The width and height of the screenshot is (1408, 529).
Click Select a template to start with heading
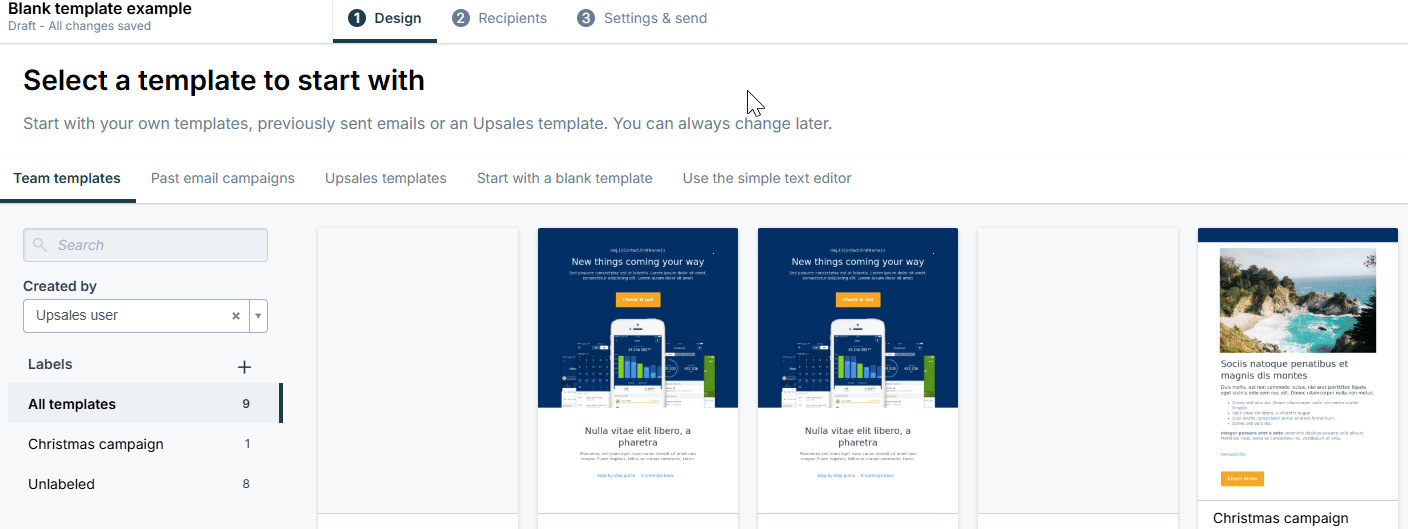tap(224, 80)
